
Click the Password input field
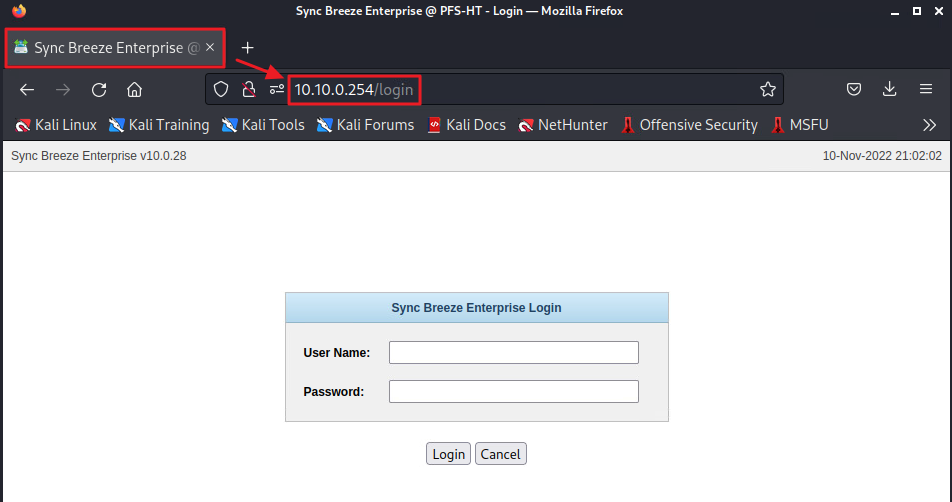coord(514,392)
